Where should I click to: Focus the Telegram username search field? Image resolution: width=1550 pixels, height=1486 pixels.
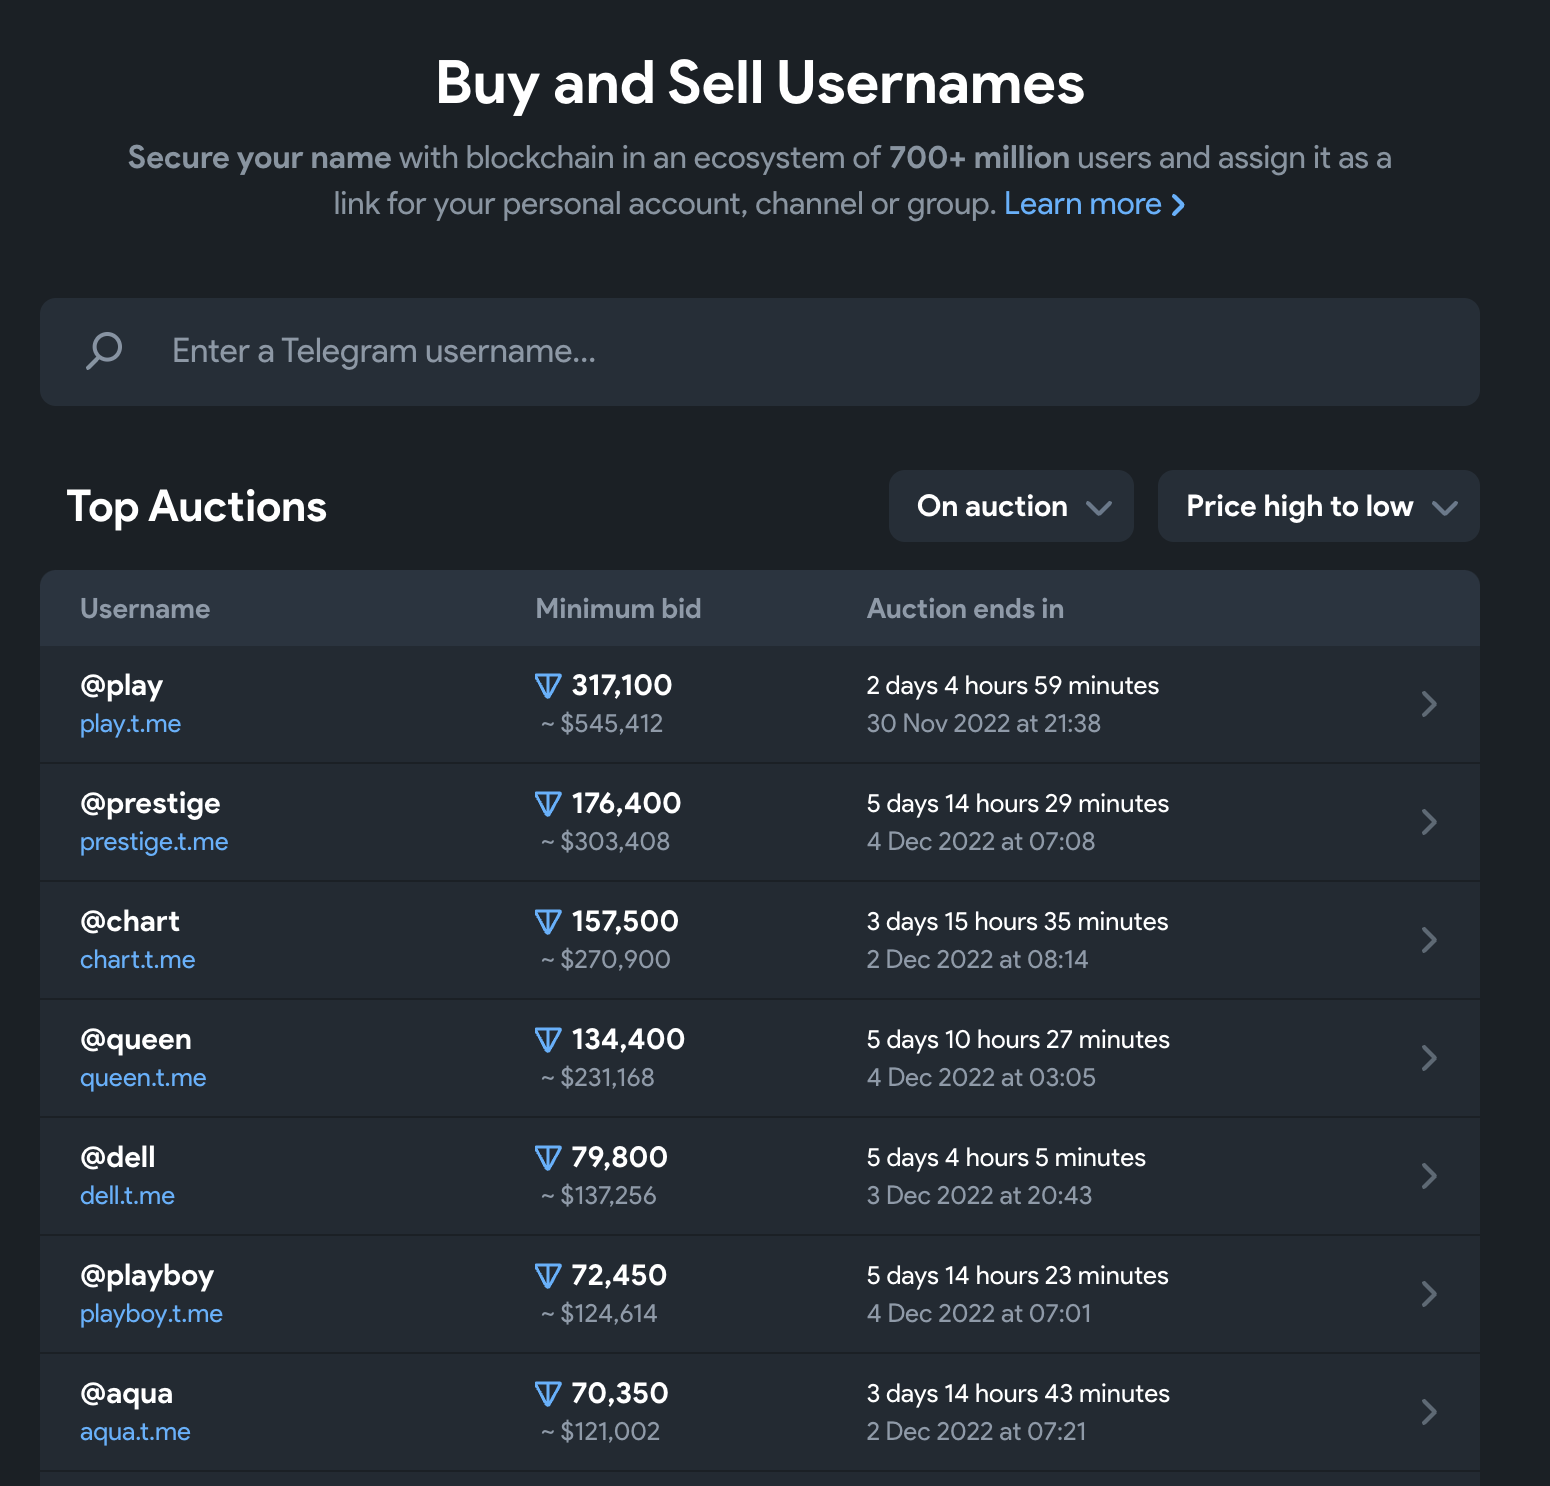point(760,352)
